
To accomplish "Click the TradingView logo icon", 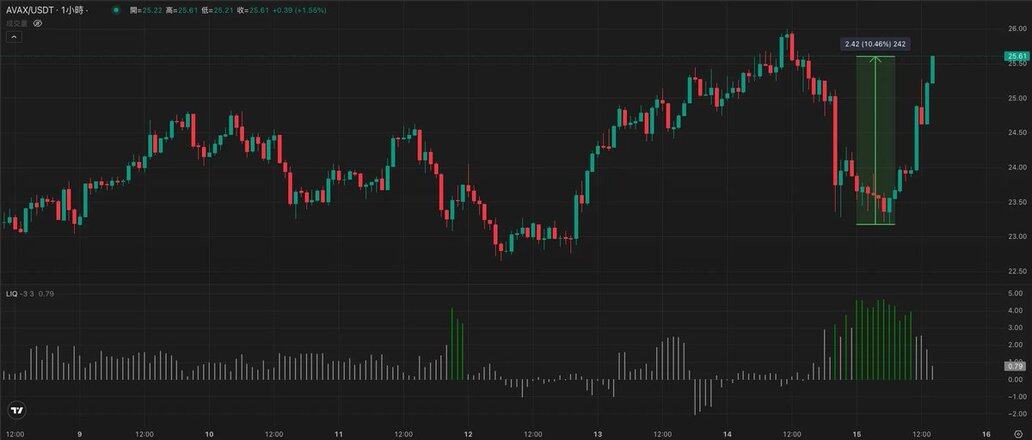I will click(18, 410).
